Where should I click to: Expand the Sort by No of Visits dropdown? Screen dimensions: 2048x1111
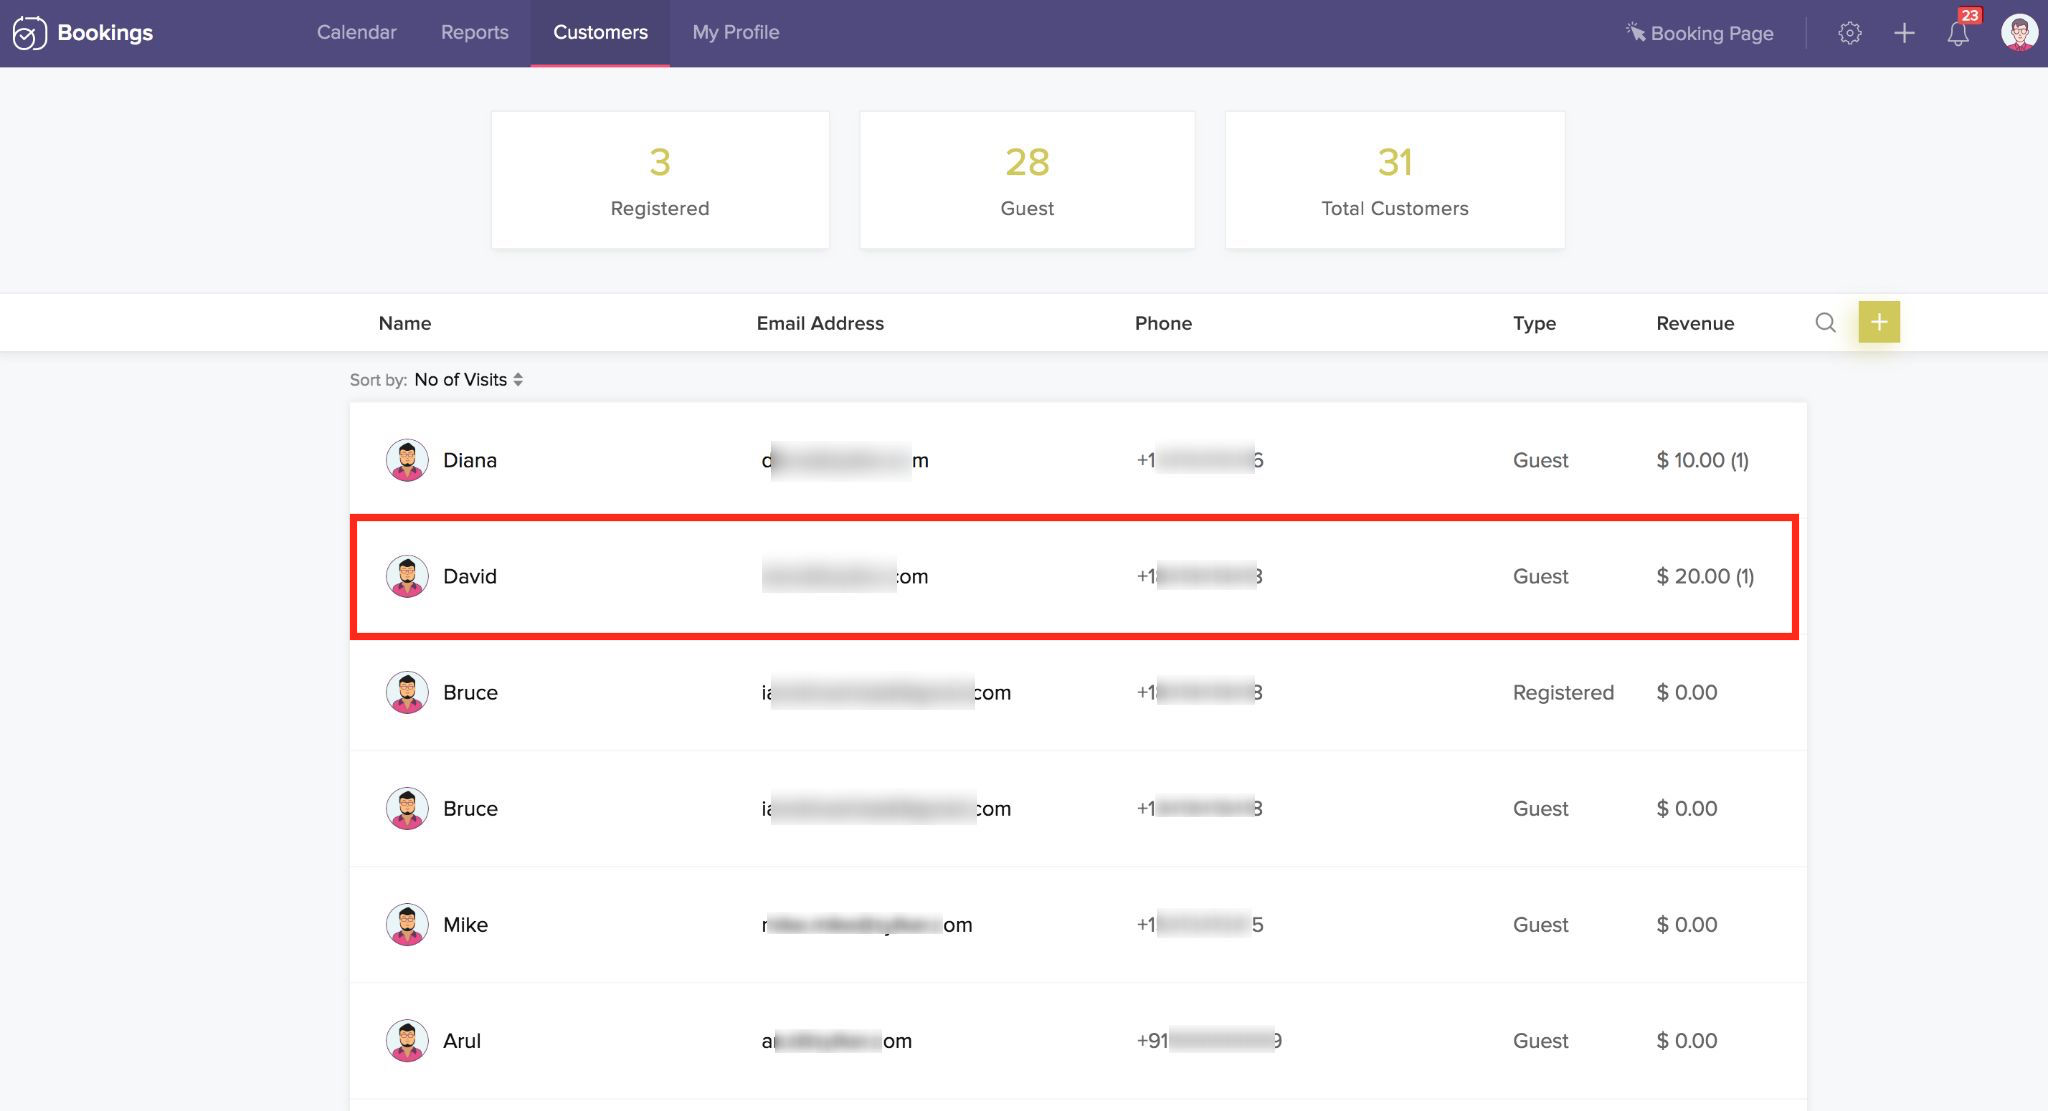[x=468, y=380]
